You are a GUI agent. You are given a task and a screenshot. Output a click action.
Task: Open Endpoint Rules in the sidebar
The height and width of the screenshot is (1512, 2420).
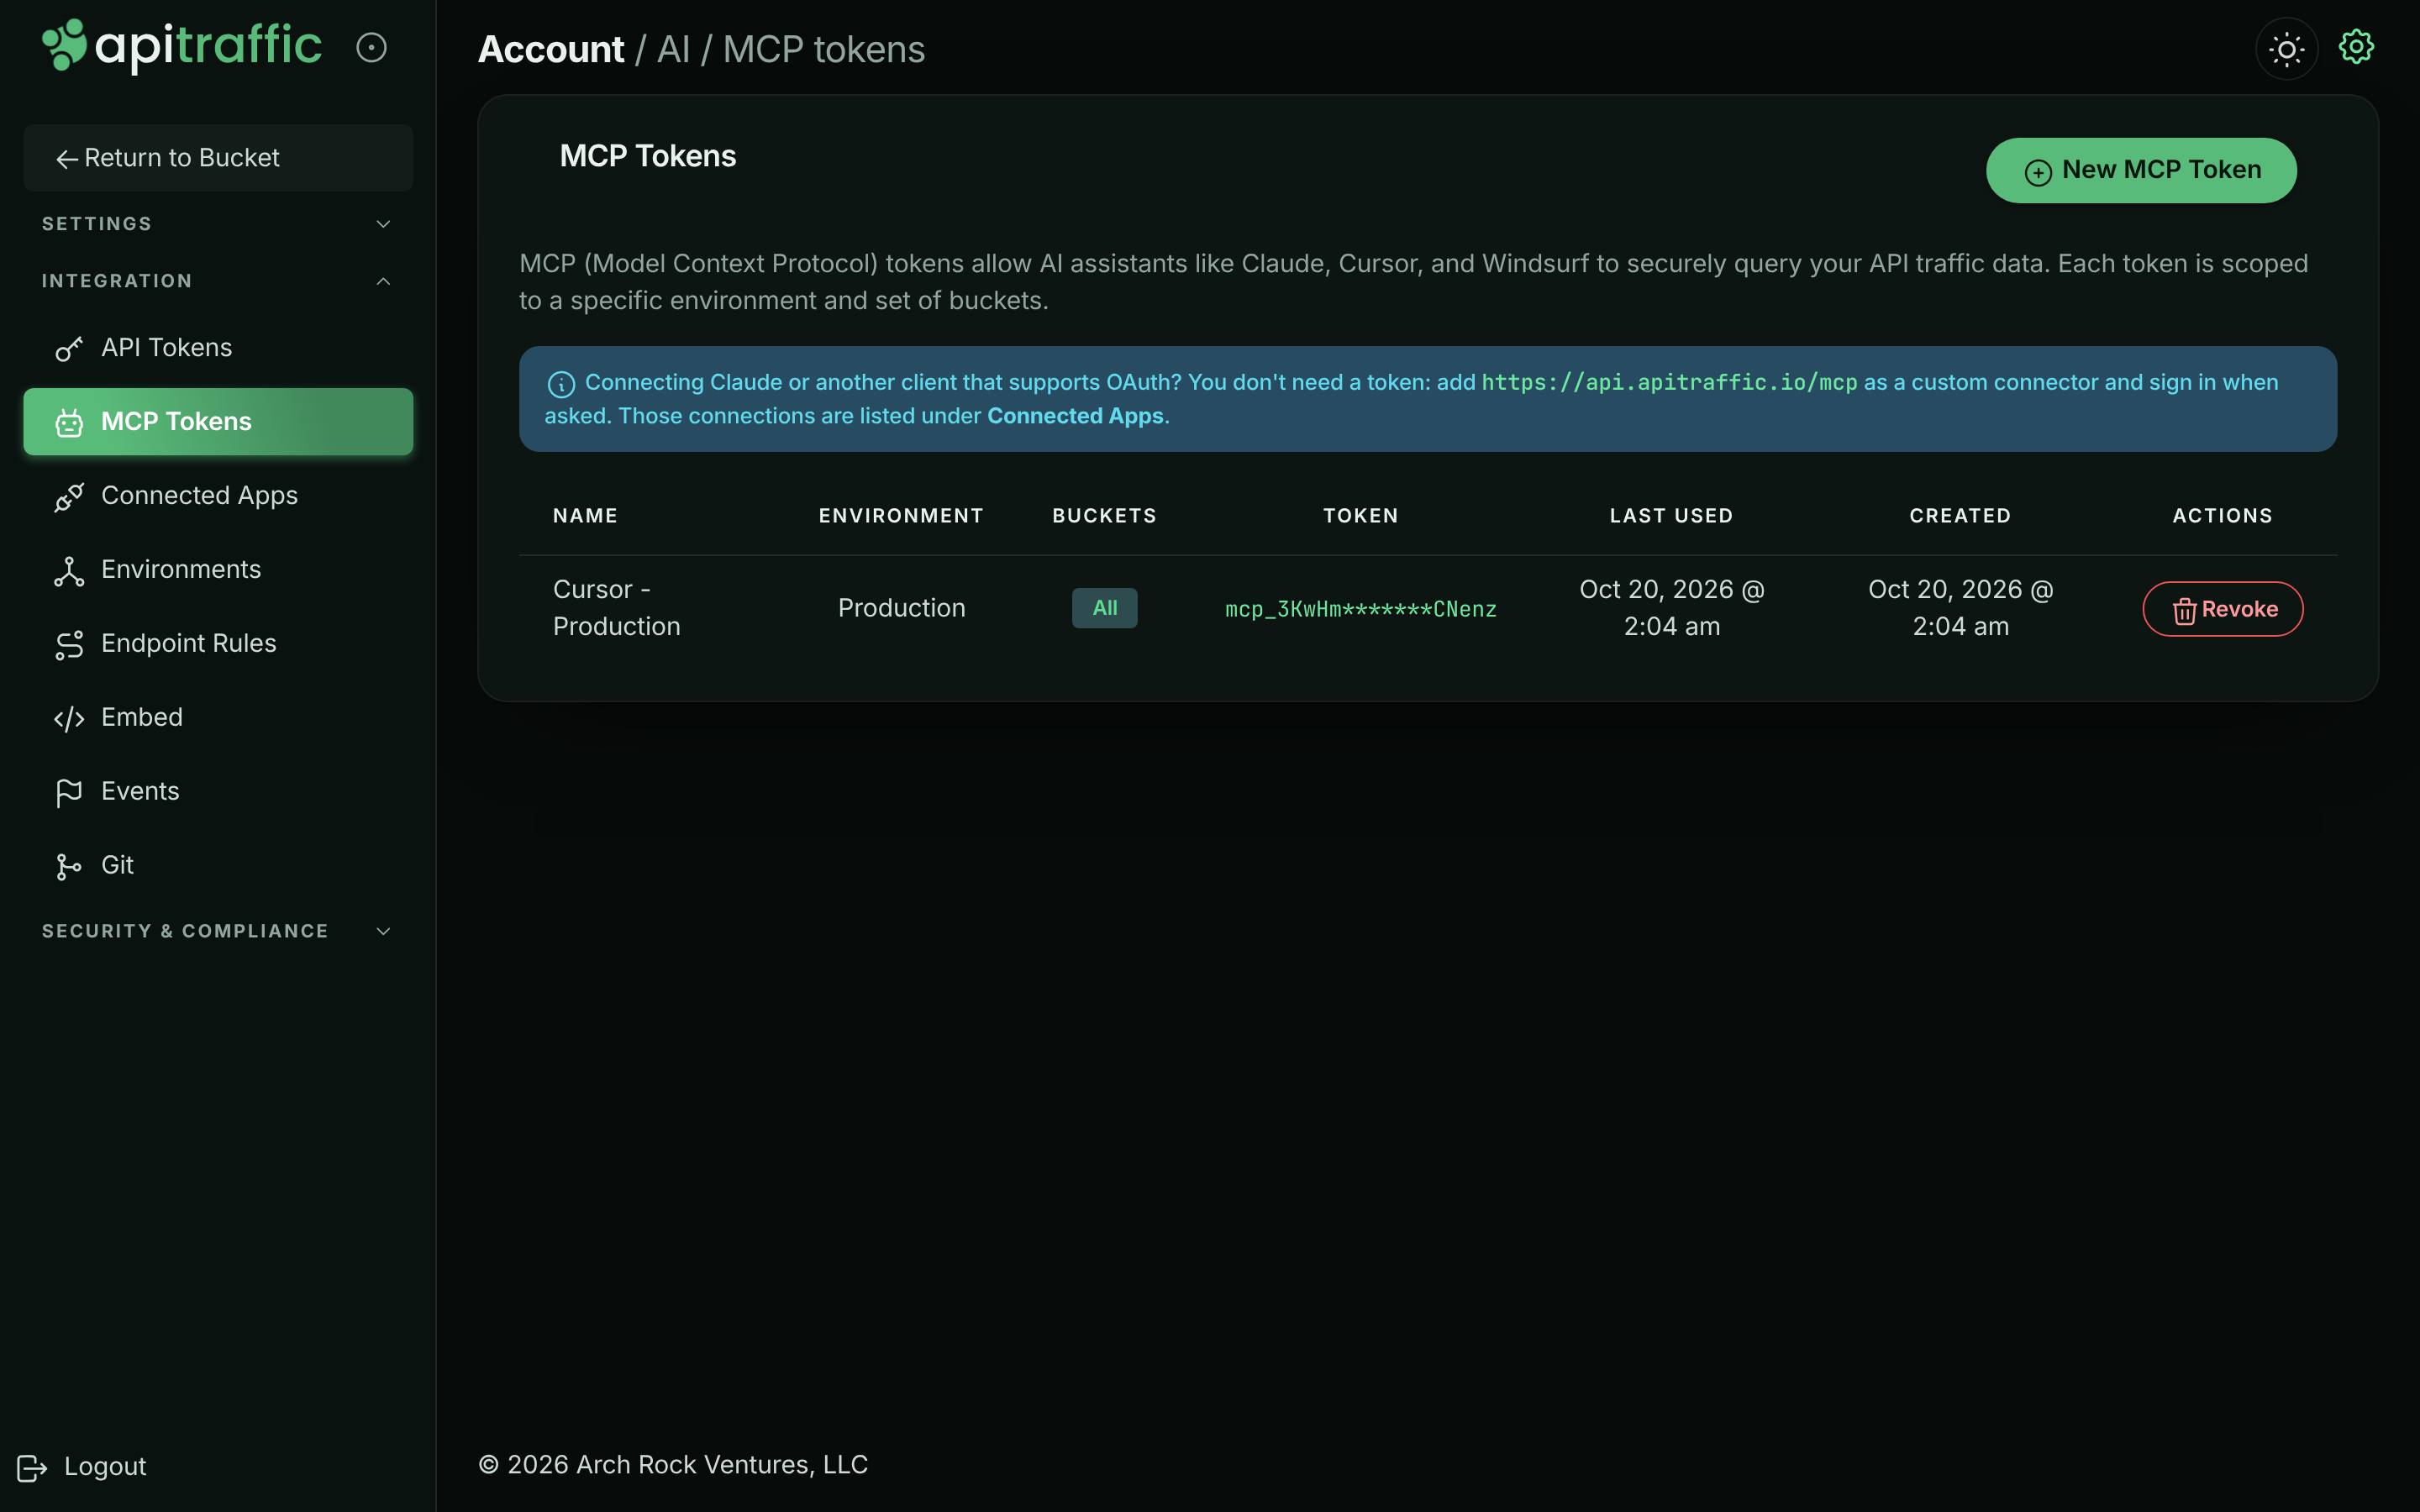coord(218,644)
